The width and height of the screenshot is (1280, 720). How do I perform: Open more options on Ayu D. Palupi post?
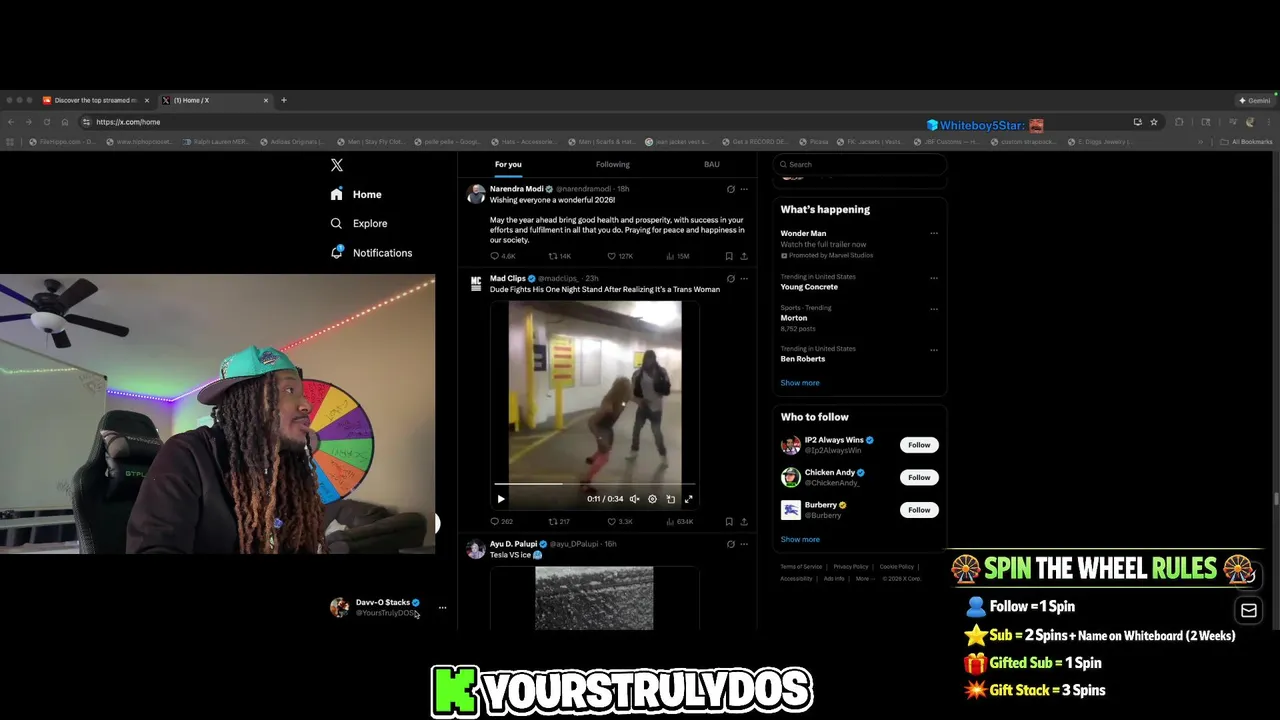(x=744, y=544)
